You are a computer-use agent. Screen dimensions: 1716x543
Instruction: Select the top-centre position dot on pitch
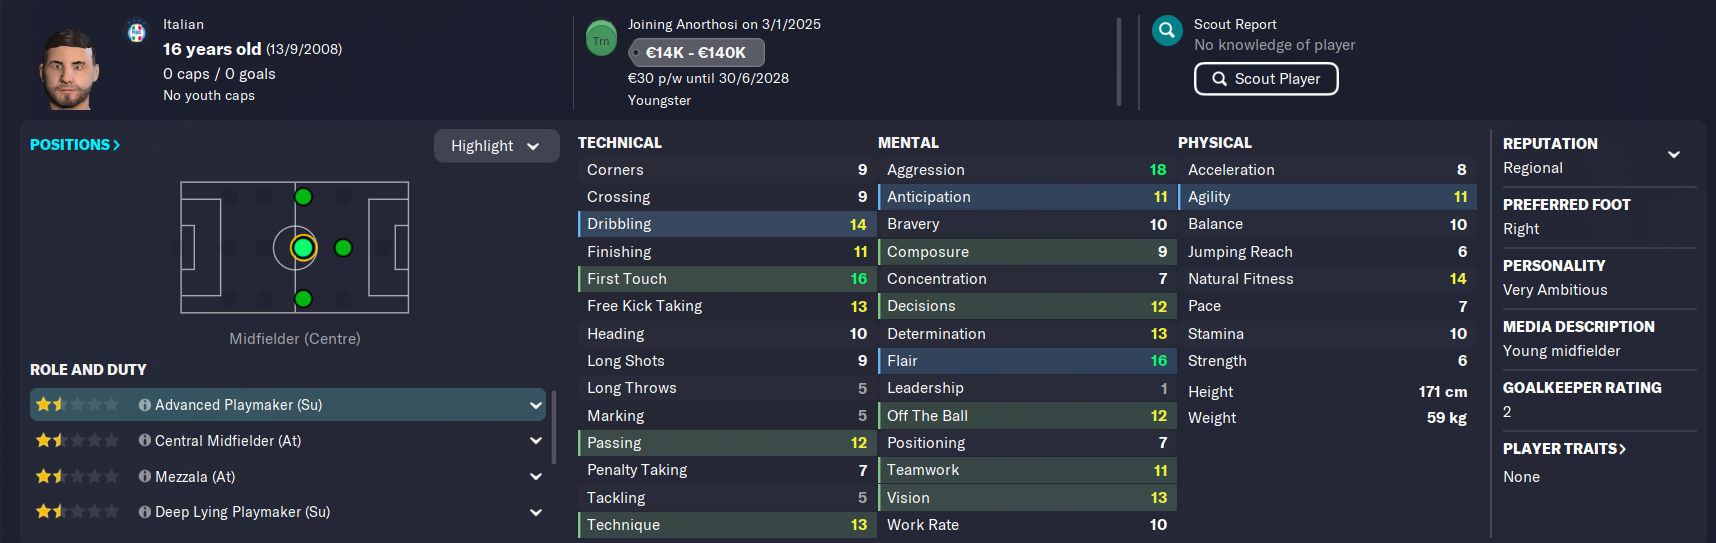pos(304,197)
